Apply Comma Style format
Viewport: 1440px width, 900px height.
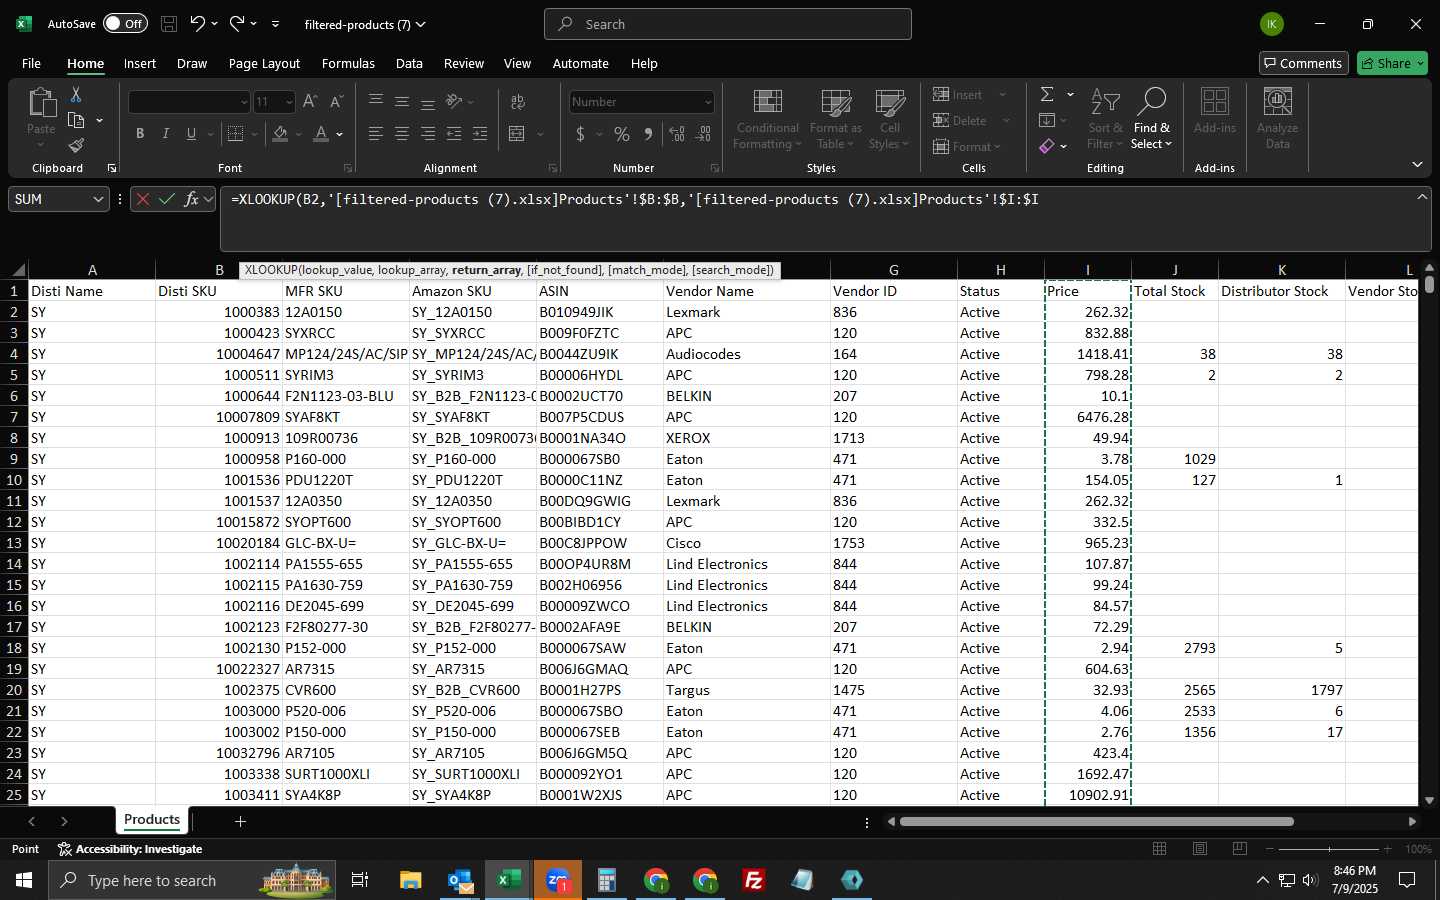(648, 134)
